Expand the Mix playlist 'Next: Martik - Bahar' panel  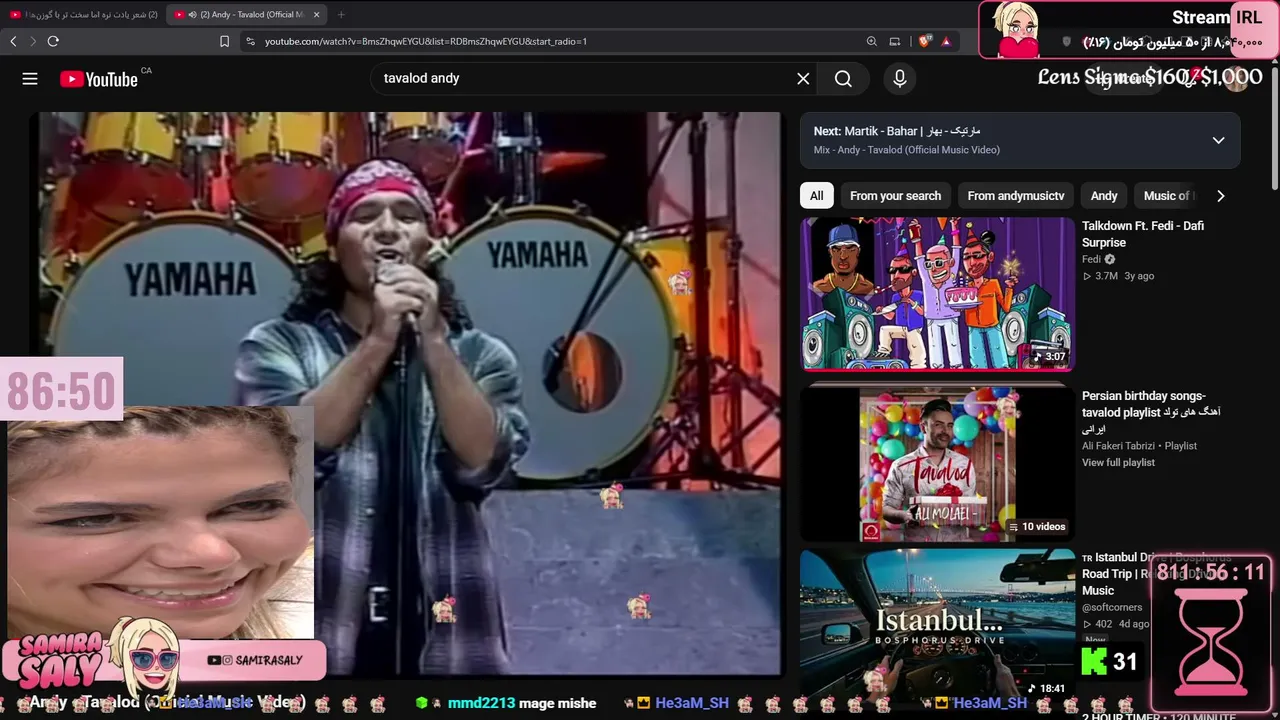click(x=1218, y=140)
